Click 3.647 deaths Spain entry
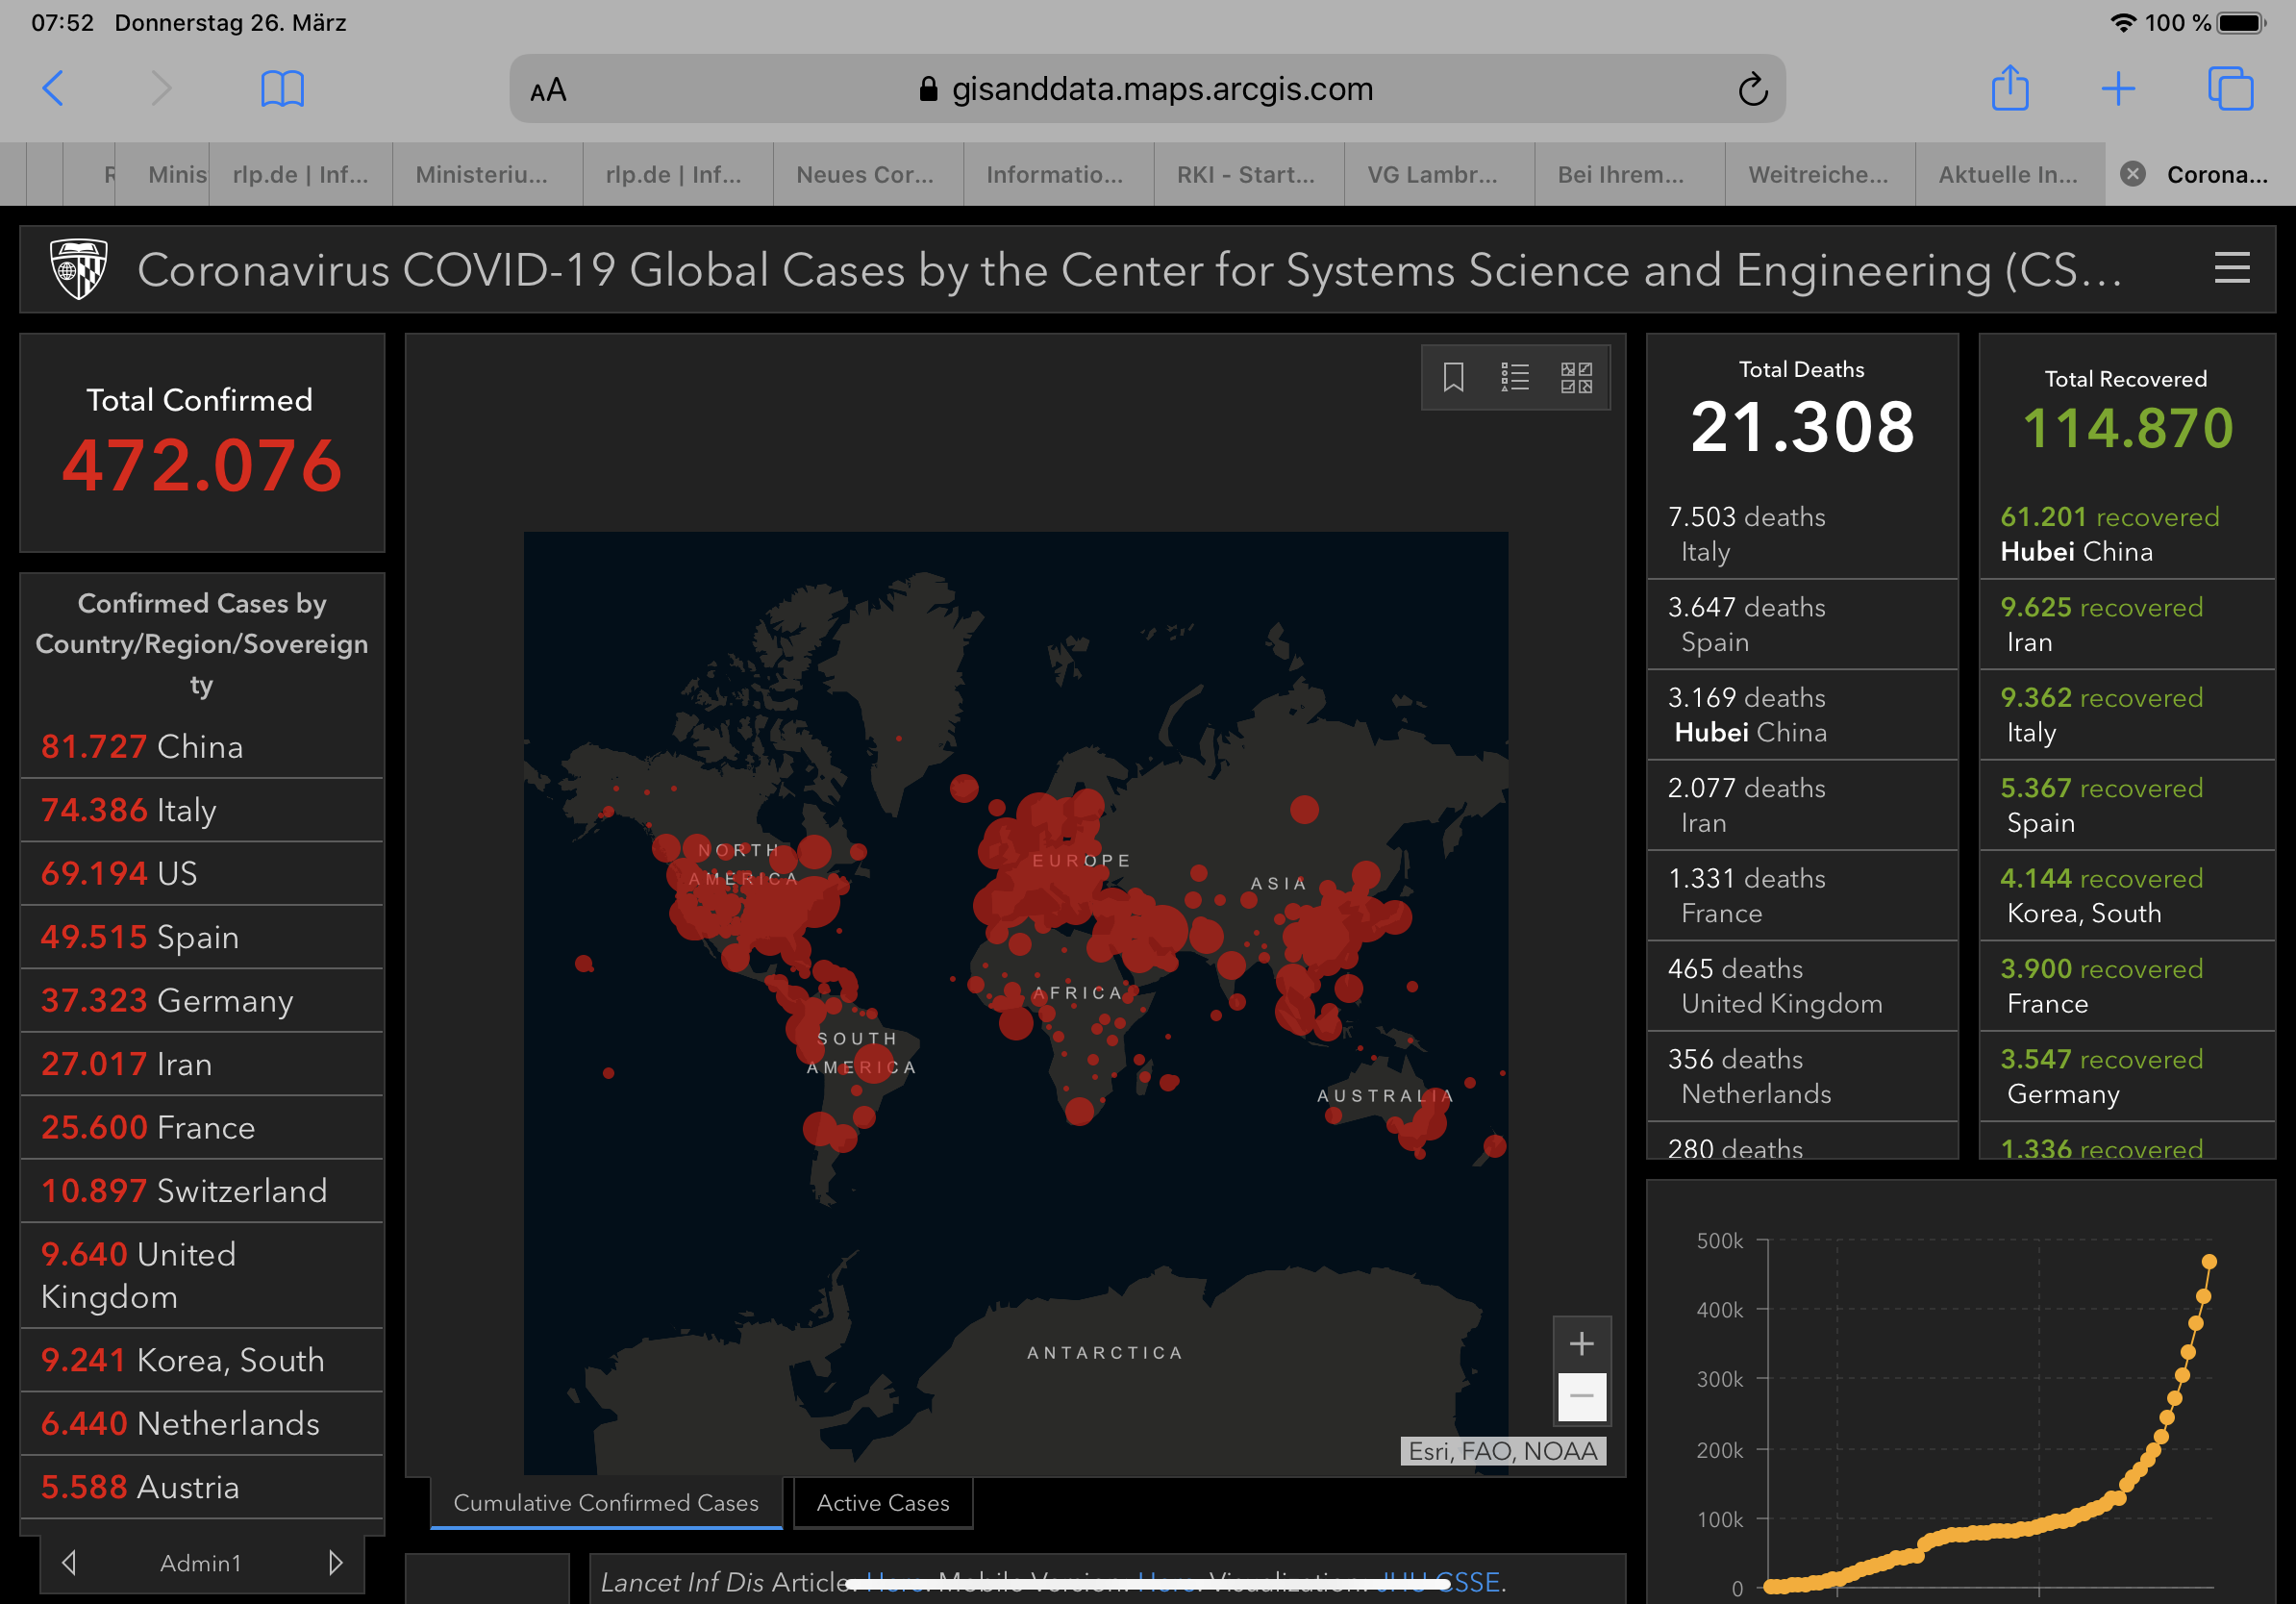Screen dimensions: 2296x1604 point(1802,624)
